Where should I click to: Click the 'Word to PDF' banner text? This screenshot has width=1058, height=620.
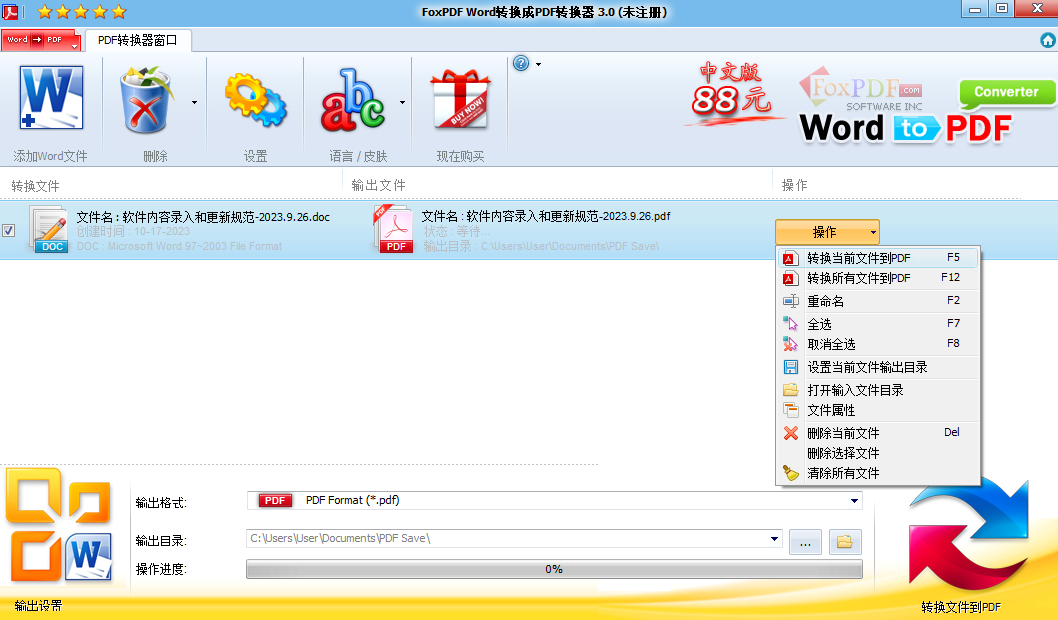point(906,128)
